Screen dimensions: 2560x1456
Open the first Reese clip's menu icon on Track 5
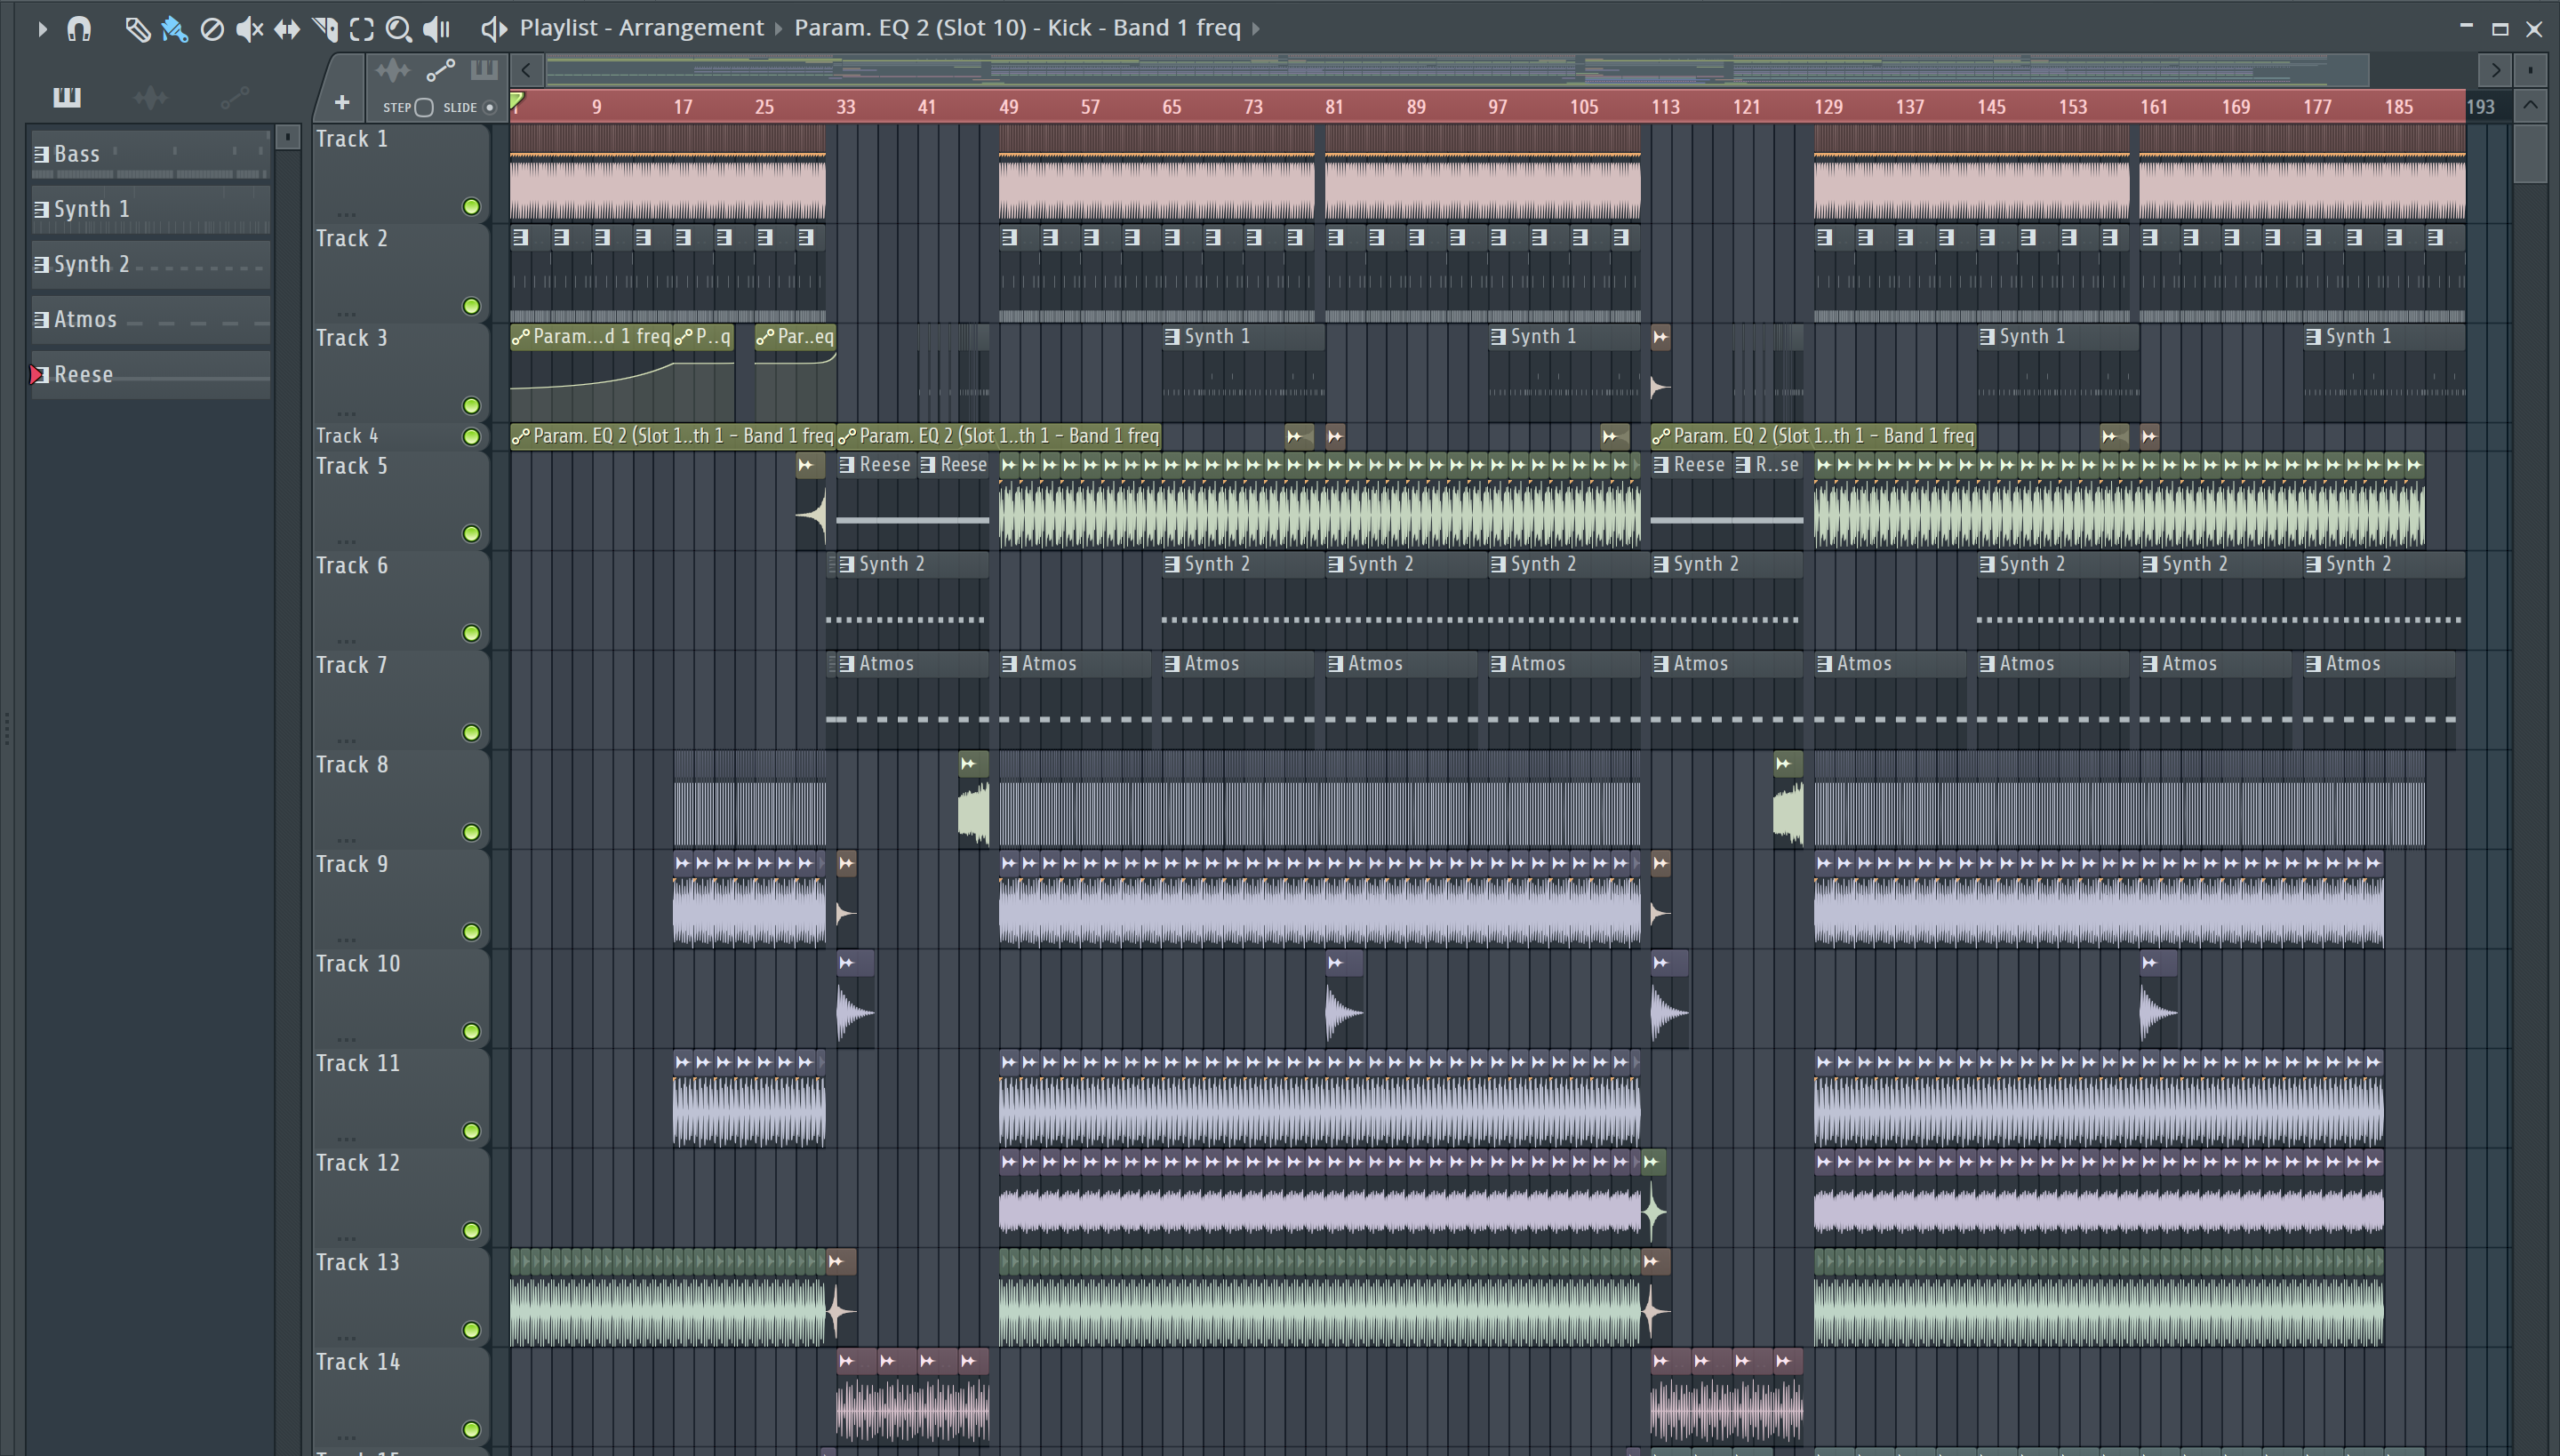click(847, 465)
